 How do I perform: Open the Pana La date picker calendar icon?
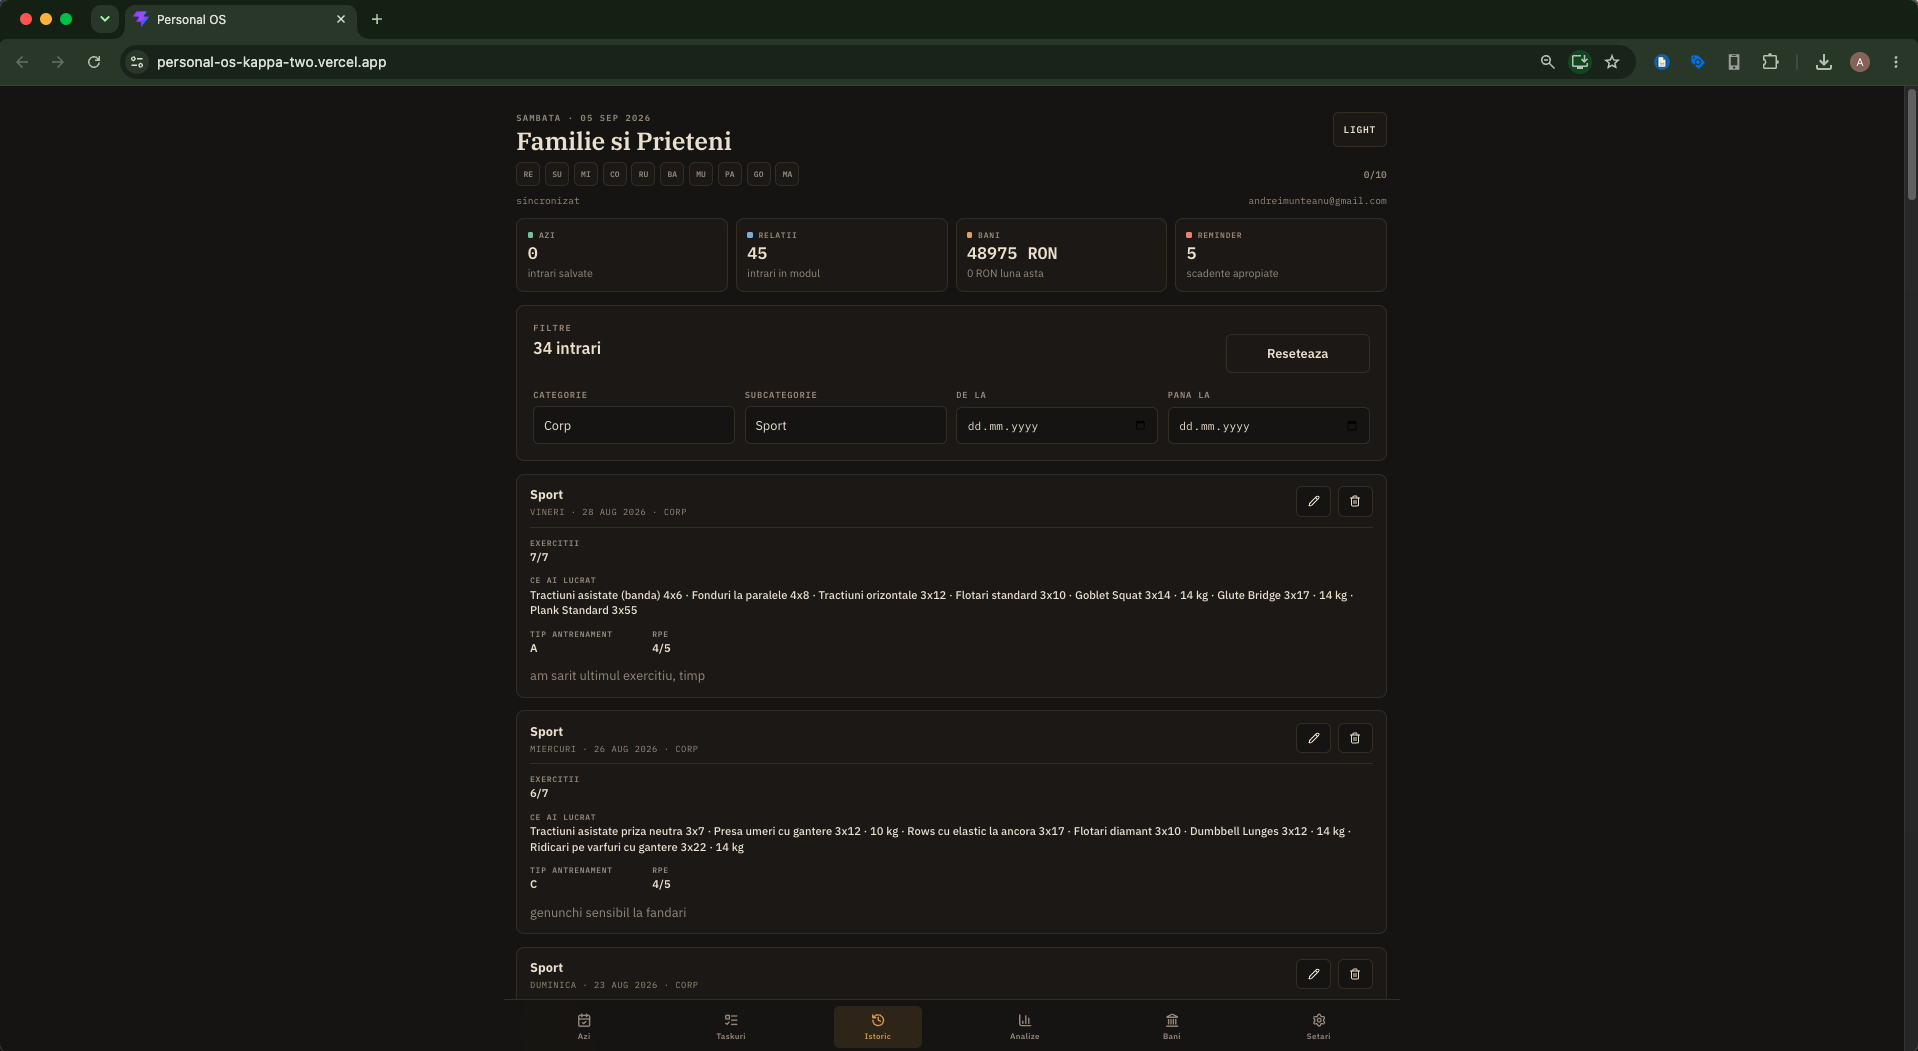click(1352, 426)
